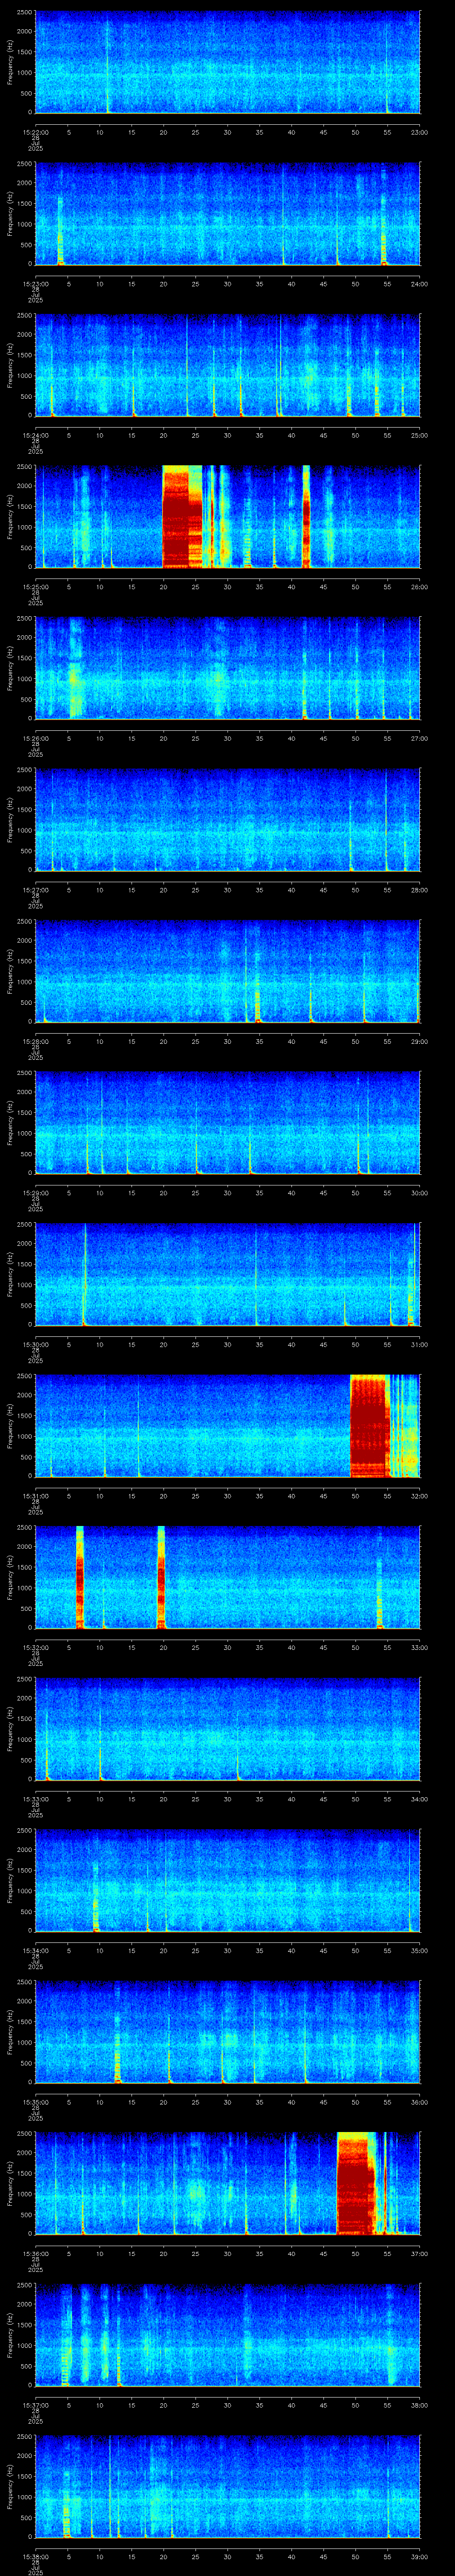Click the 15:35:00 start time label
Viewport: 455px width, 2576px height.
pyautogui.click(x=35, y=2102)
